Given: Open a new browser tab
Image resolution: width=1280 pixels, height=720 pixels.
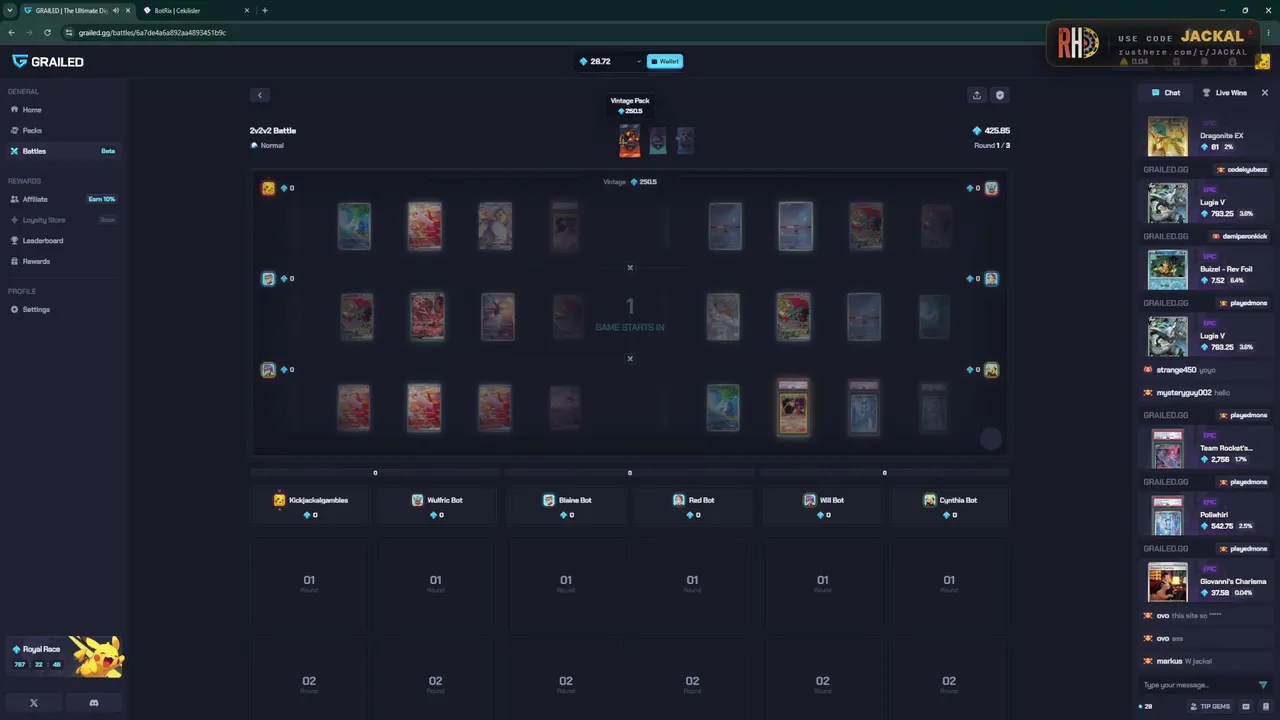Looking at the screenshot, I should point(265,11).
